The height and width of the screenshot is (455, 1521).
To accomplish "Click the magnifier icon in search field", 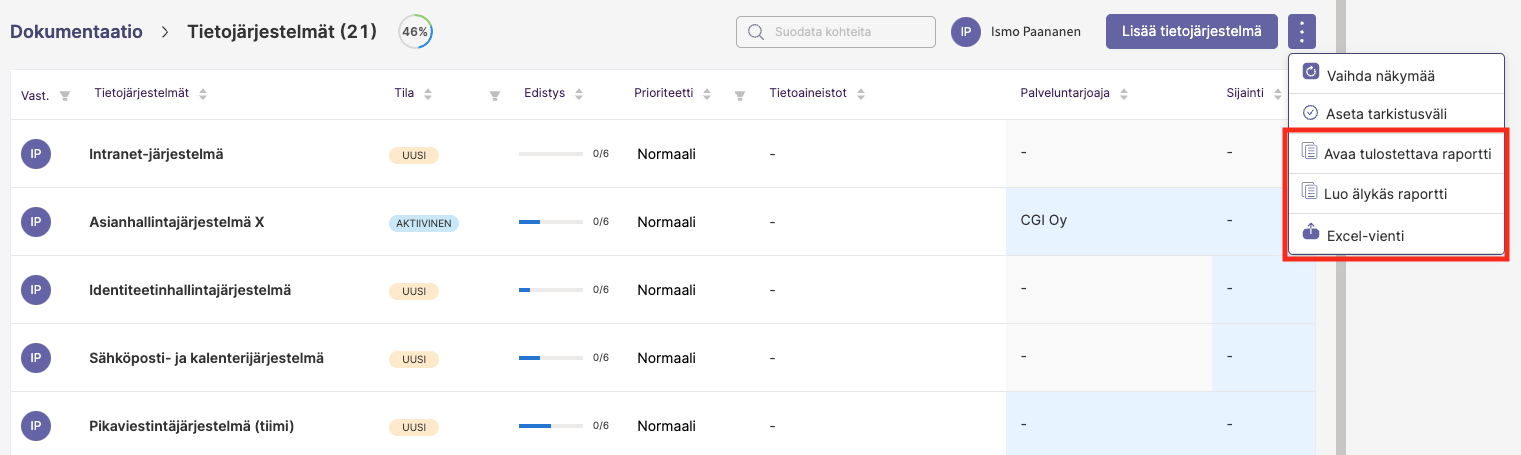I will [756, 32].
